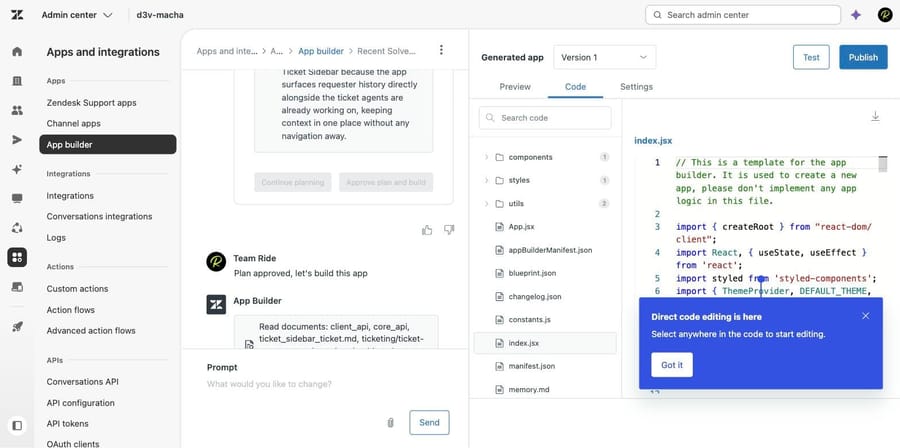Open Channel apps in sidebar
This screenshot has width=900, height=448.
73,123
